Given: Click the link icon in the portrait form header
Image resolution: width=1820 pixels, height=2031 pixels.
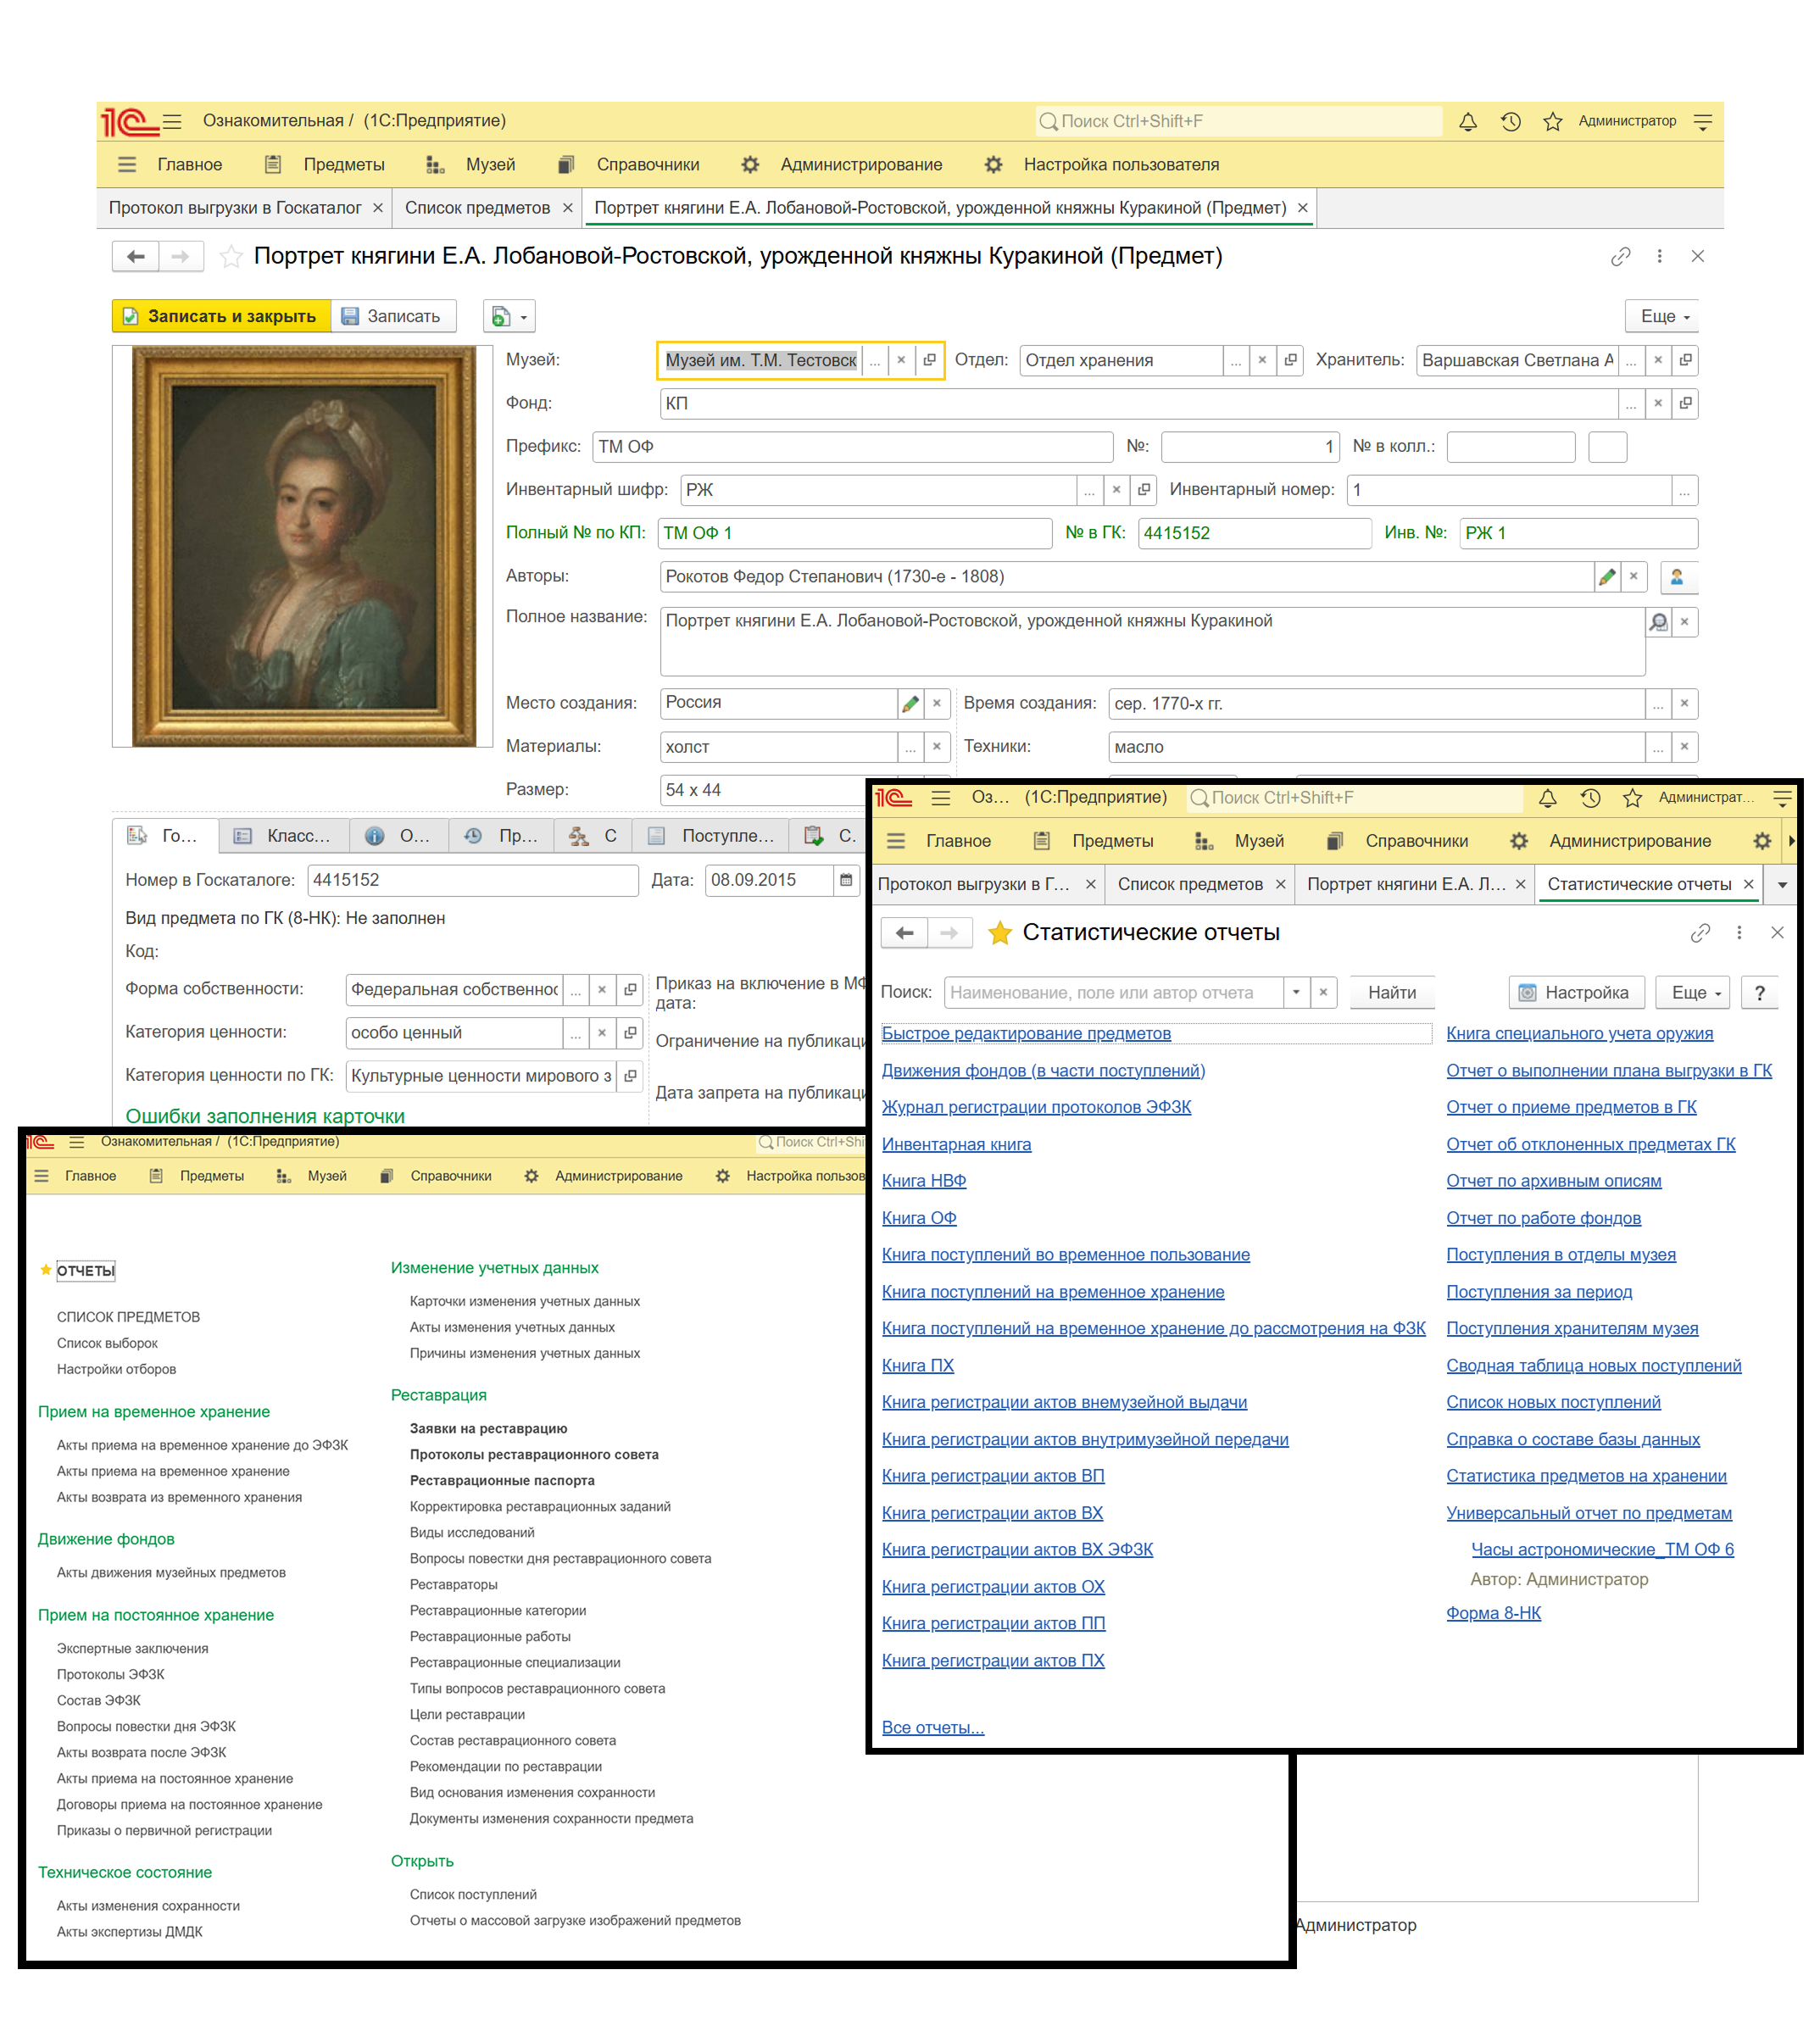Looking at the screenshot, I should (x=1620, y=257).
